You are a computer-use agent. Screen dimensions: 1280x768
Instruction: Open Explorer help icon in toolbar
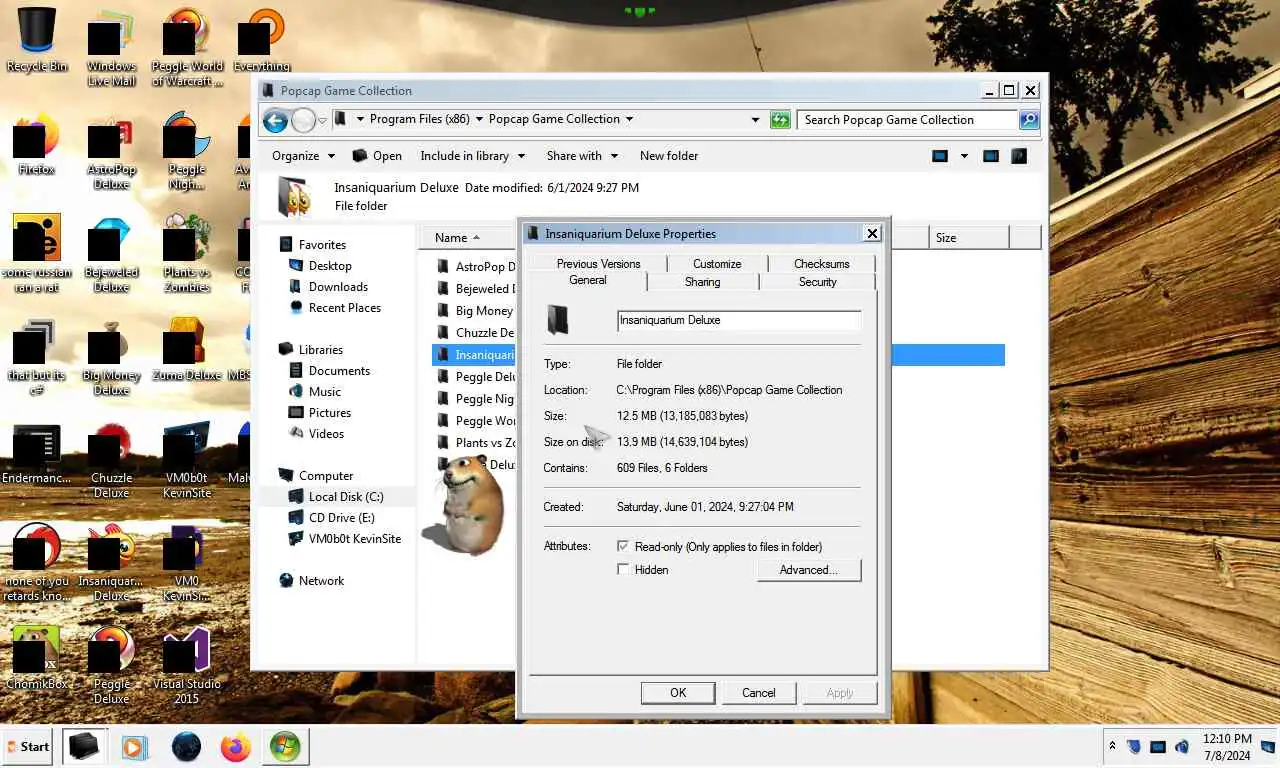(x=1018, y=156)
